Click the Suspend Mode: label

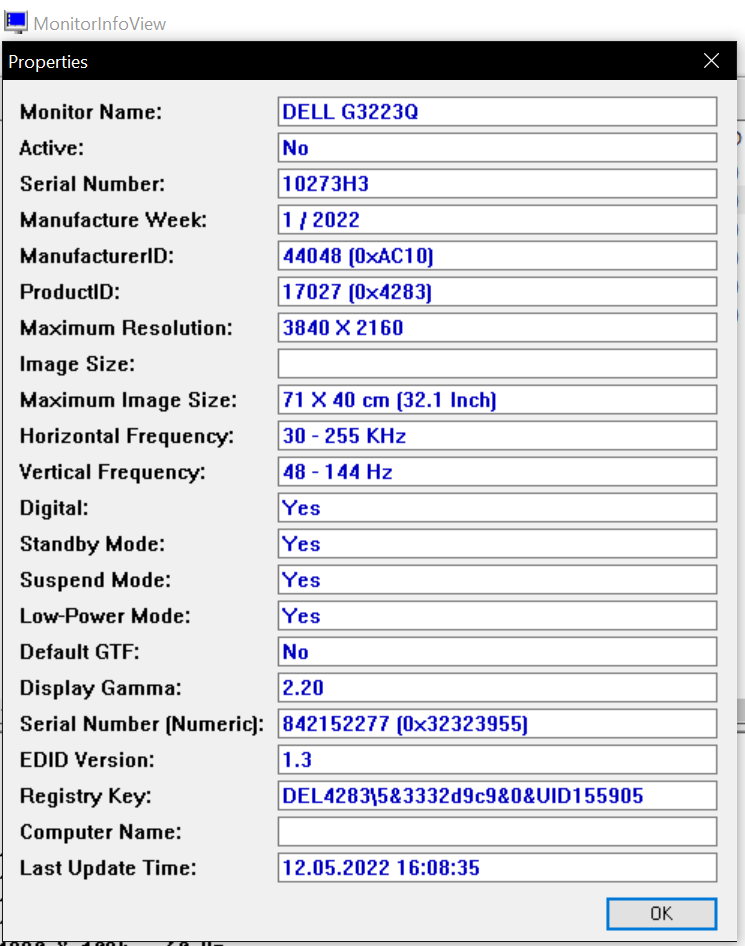pyautogui.click(x=95, y=580)
